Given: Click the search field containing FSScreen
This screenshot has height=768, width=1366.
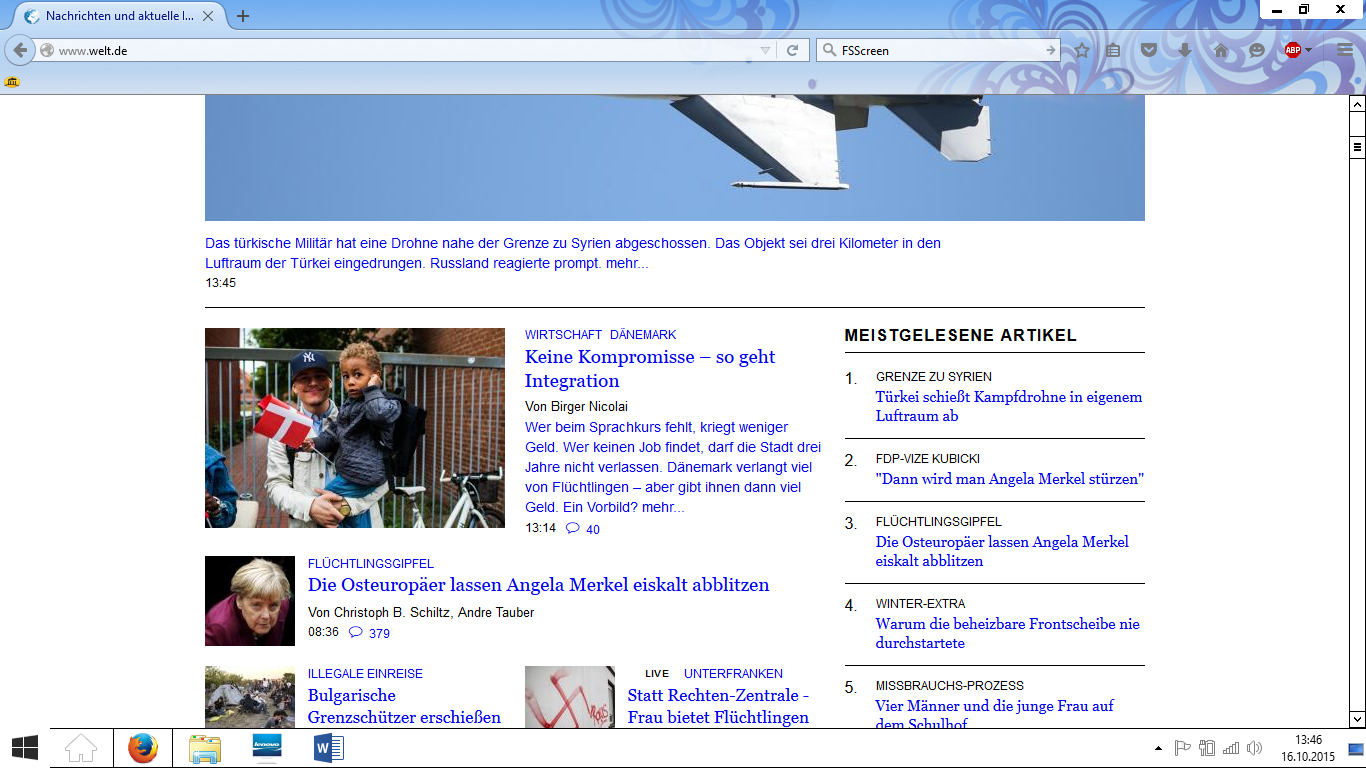Looking at the screenshot, I should point(940,50).
